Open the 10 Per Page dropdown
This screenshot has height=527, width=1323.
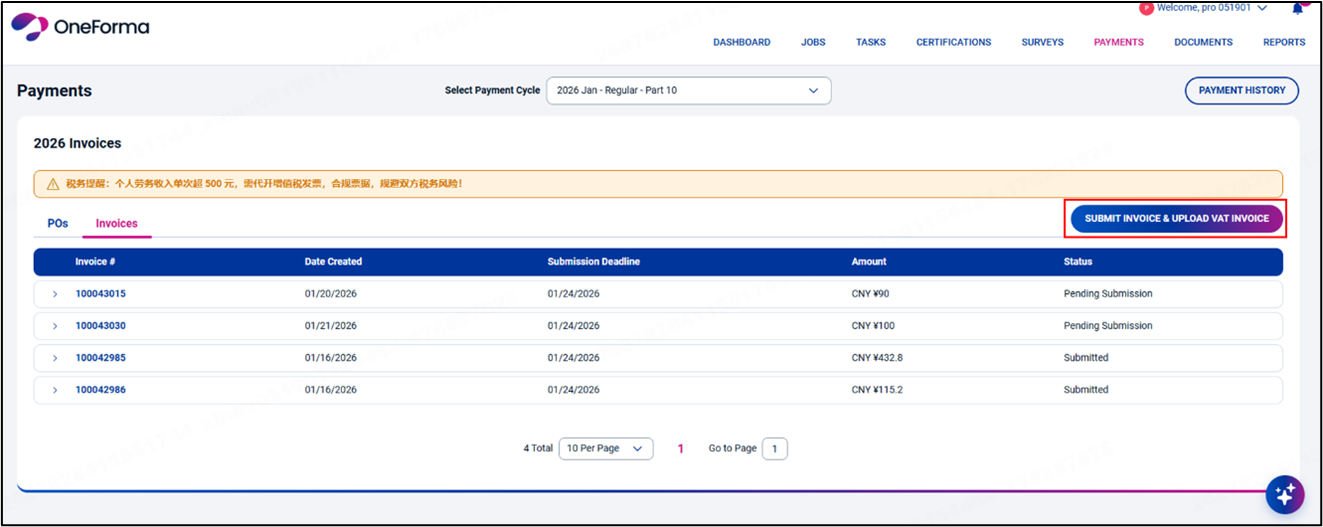605,449
